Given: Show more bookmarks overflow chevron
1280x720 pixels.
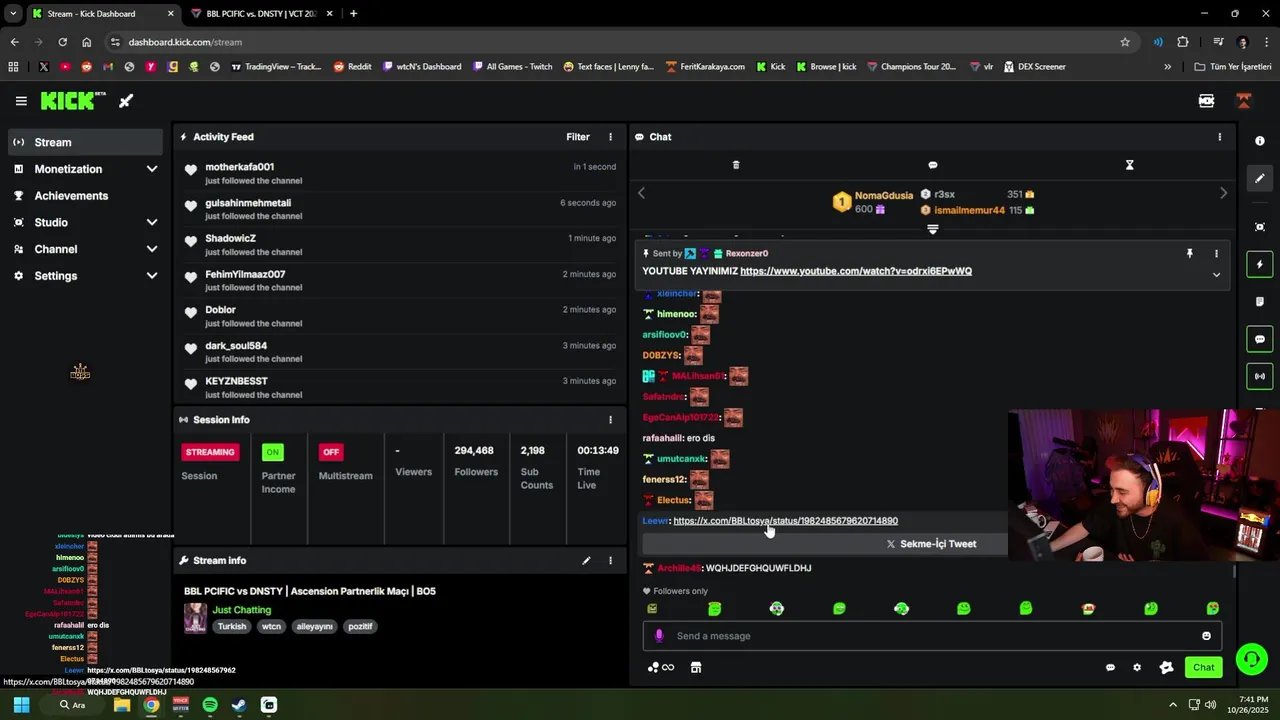Looking at the screenshot, I should [1167, 67].
